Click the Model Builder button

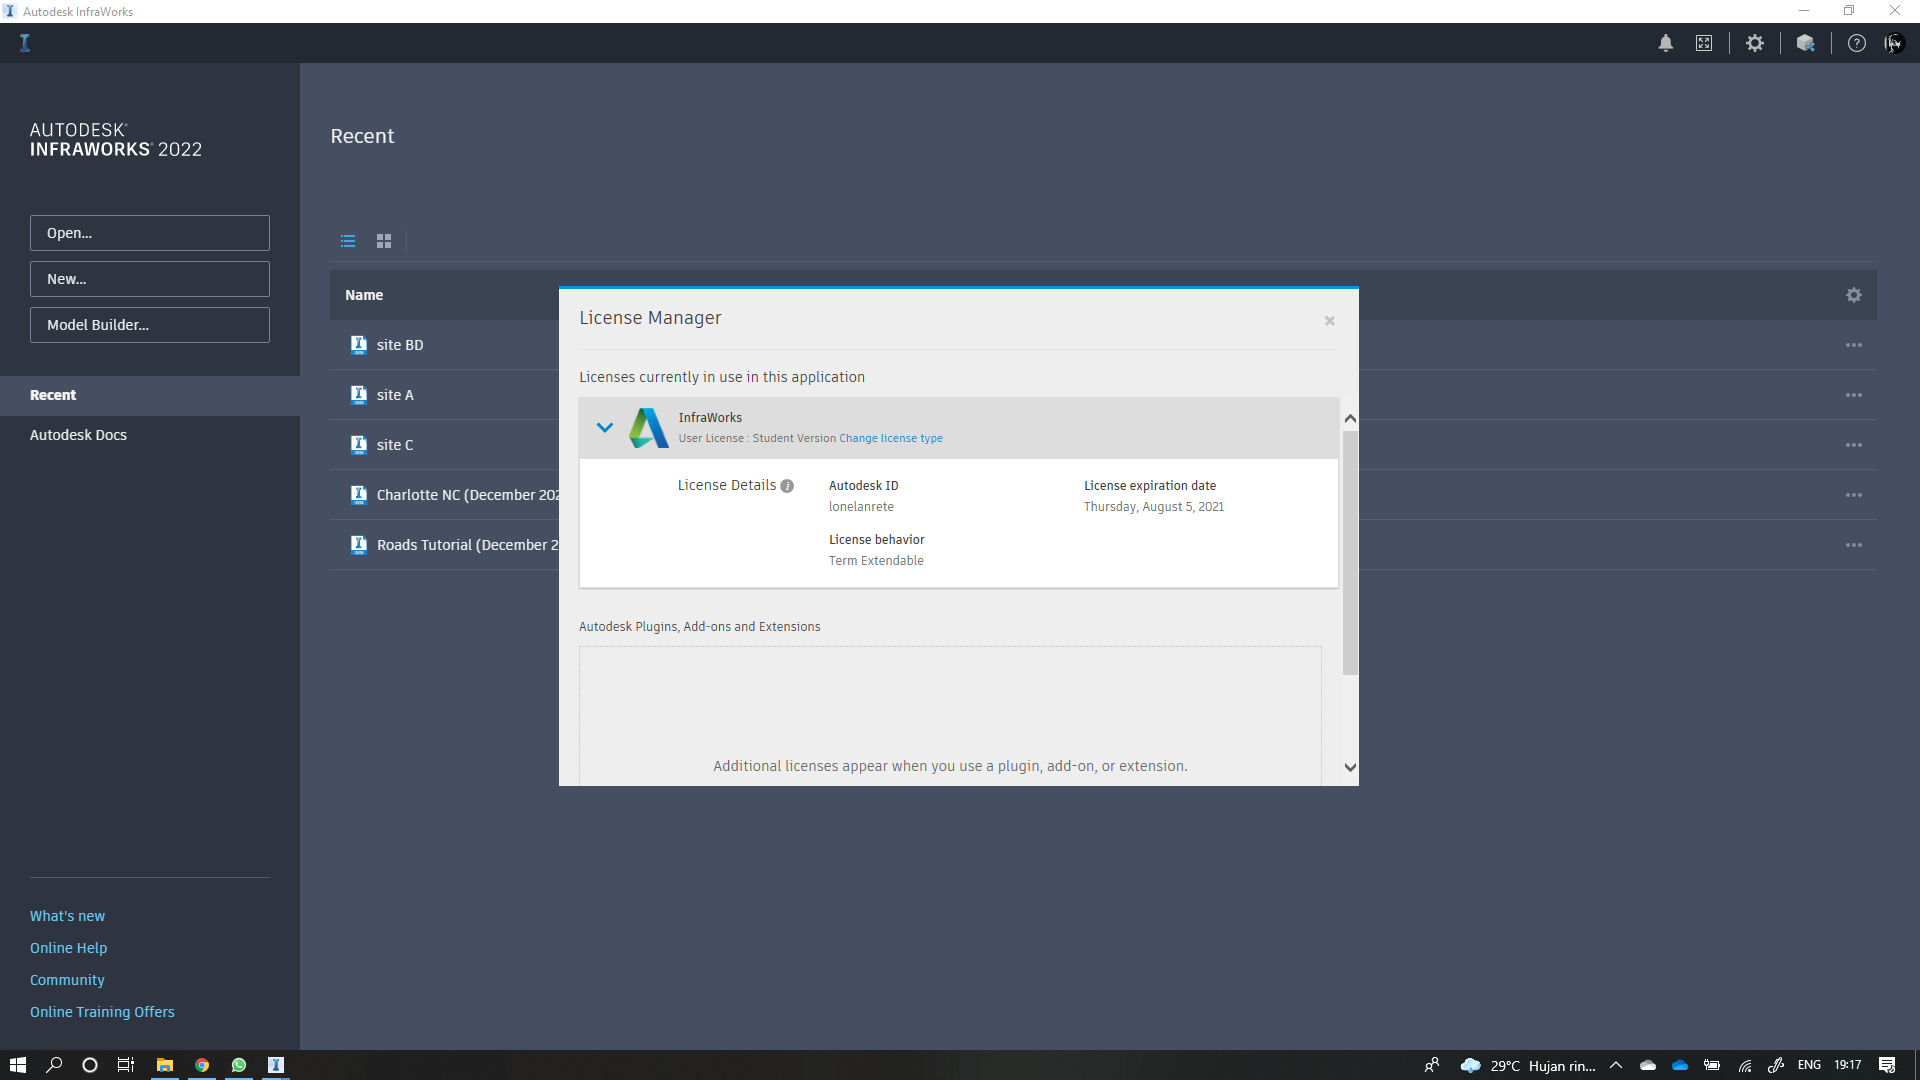pos(150,325)
